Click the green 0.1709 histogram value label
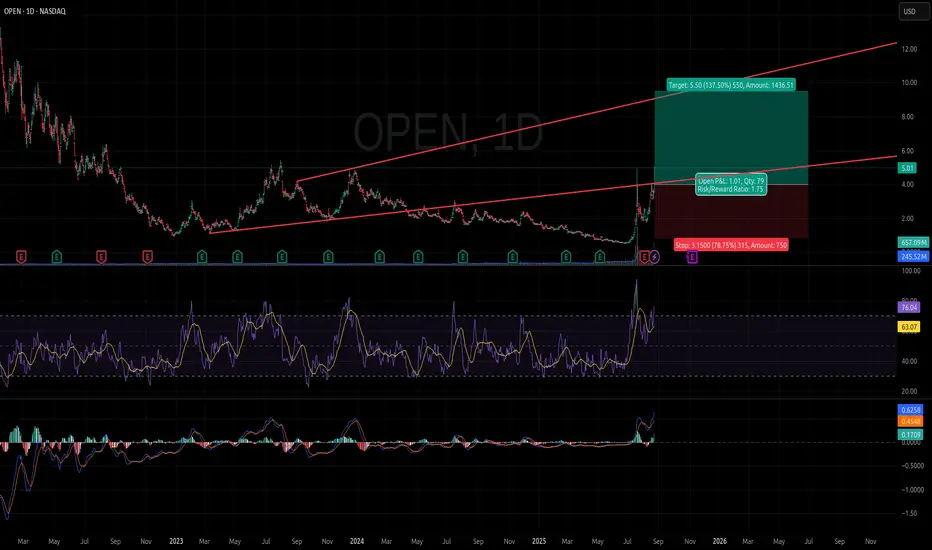Screen dimensions: 932x550 pos(911,435)
